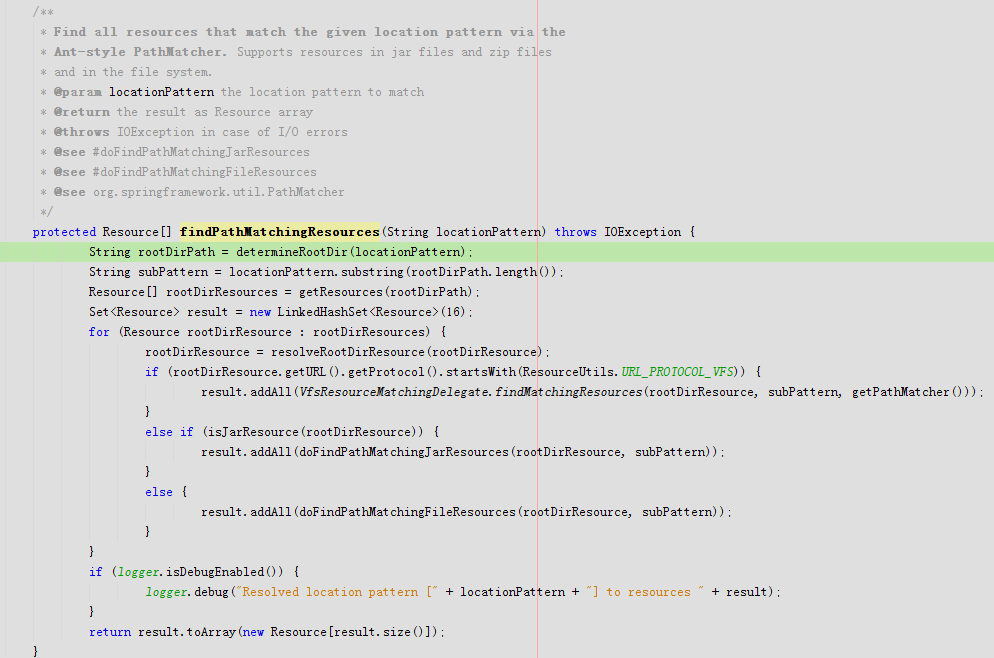Click the findPathMatchingResources method name
Image resolution: width=994 pixels, height=658 pixels.
click(x=280, y=232)
